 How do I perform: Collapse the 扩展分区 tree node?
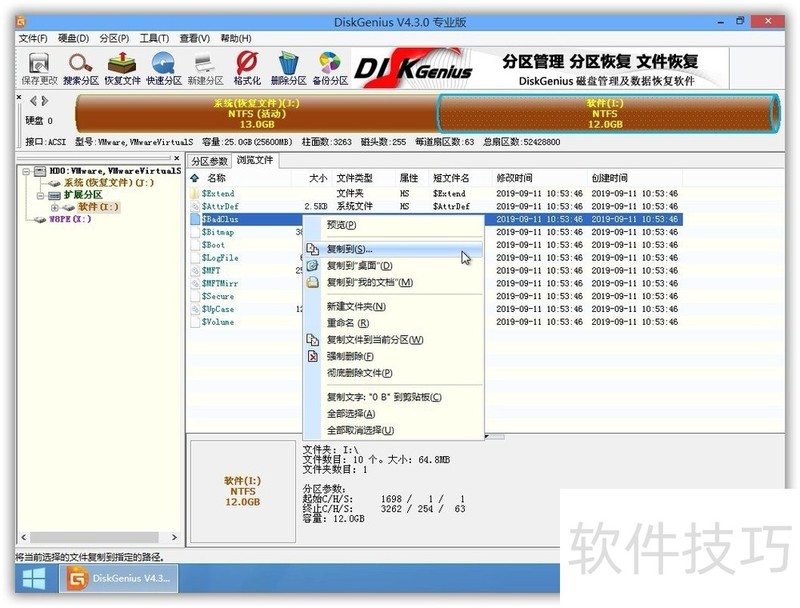[40, 195]
